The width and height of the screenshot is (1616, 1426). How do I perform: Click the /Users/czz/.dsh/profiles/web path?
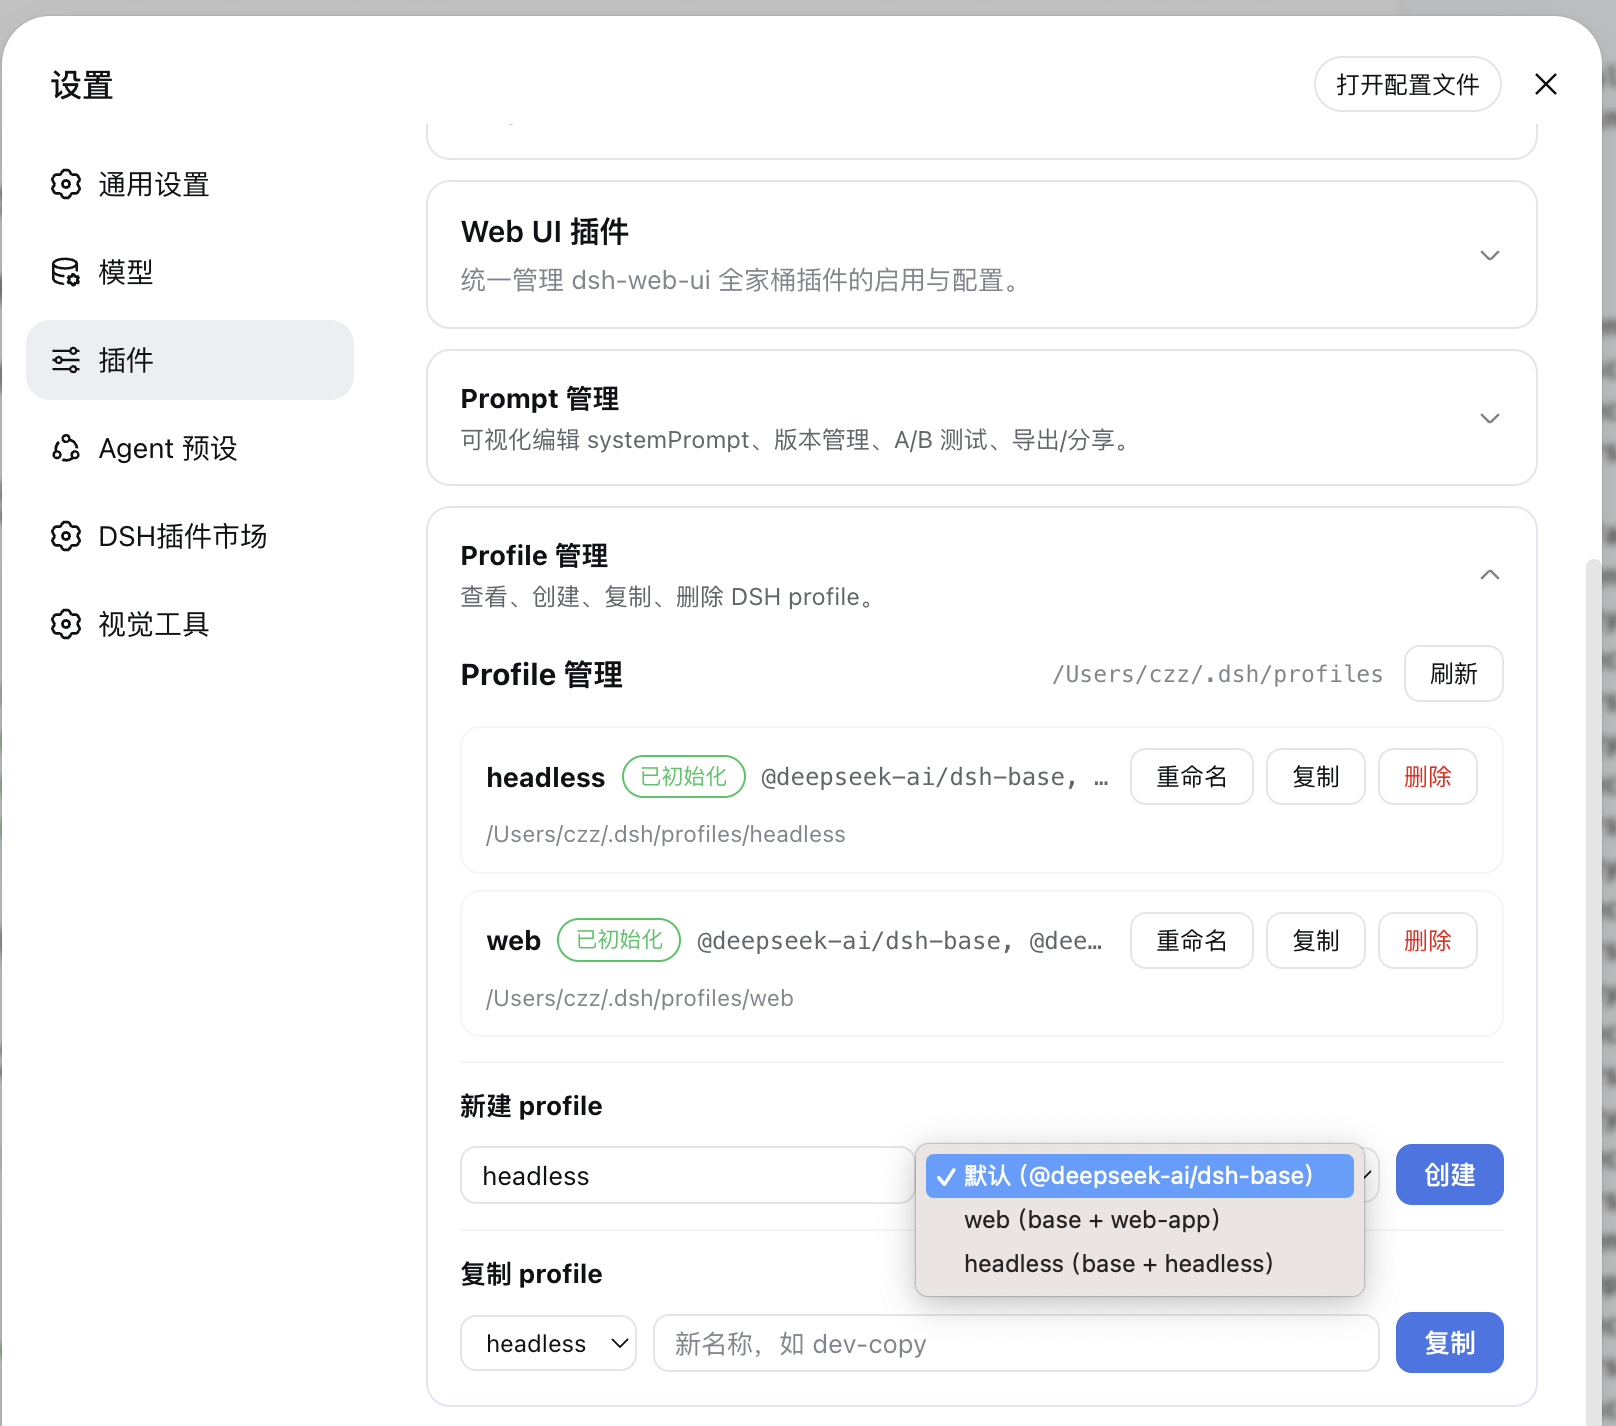640,998
